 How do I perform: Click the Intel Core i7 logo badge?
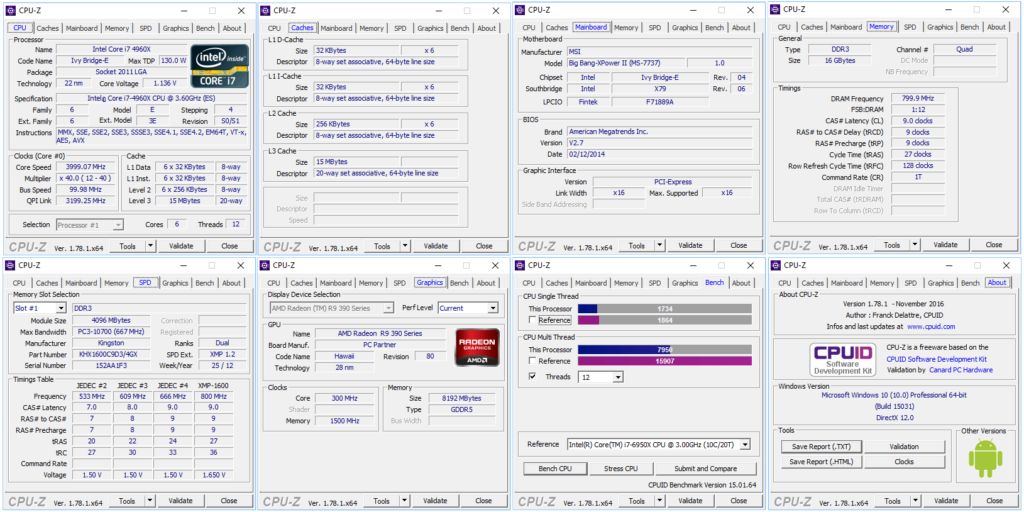220,65
